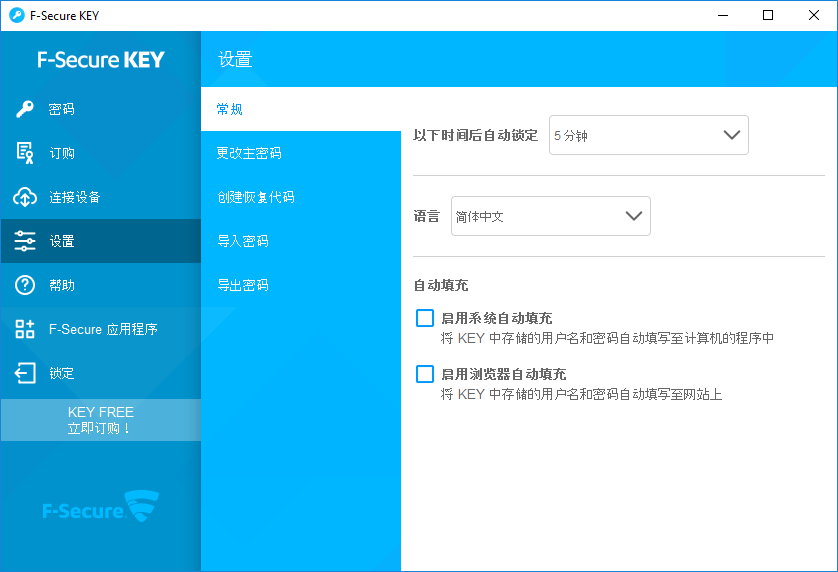Viewport: 838px width, 572px height.
Task: Maximize the F-Secure KEY window
Action: (x=768, y=16)
